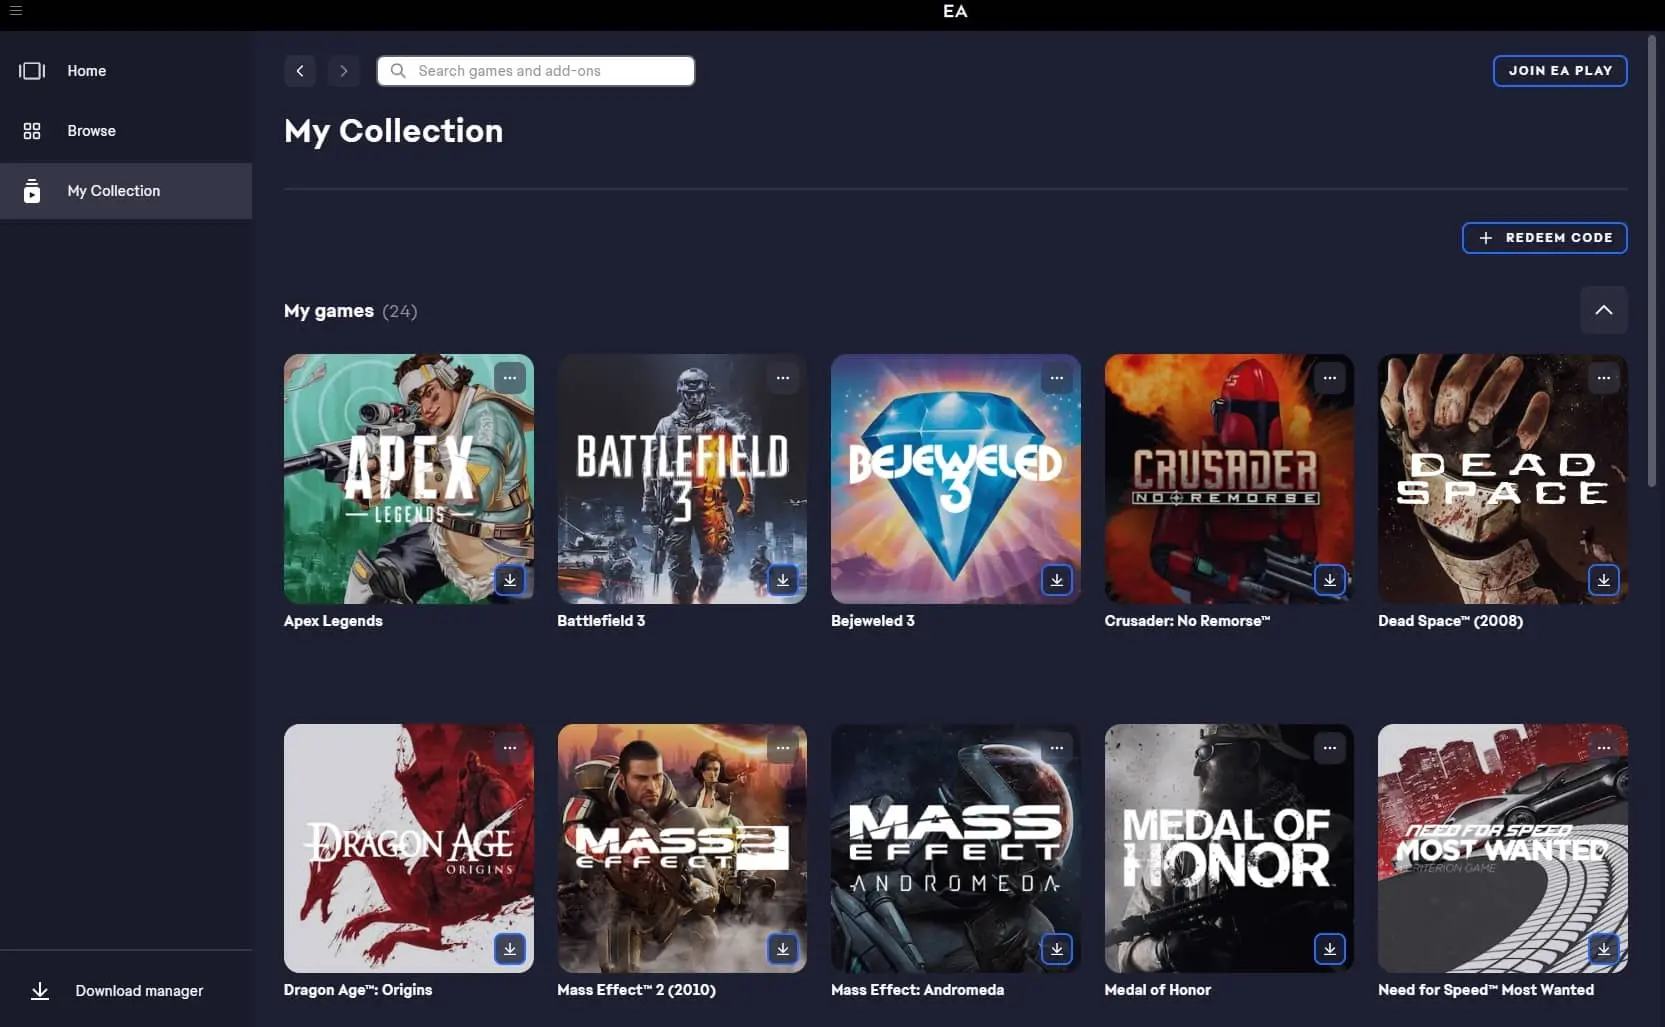Download Battlefield 3 via its download icon
This screenshot has width=1665, height=1027.
783,580
